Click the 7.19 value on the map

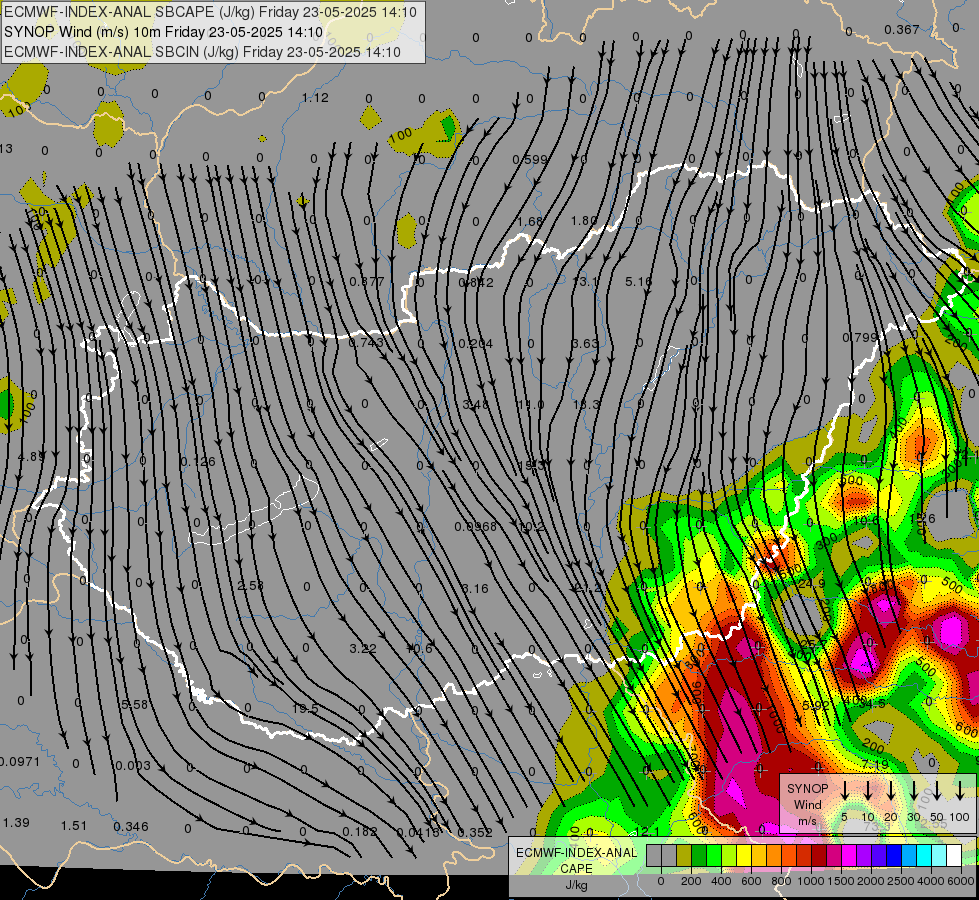(x=875, y=764)
